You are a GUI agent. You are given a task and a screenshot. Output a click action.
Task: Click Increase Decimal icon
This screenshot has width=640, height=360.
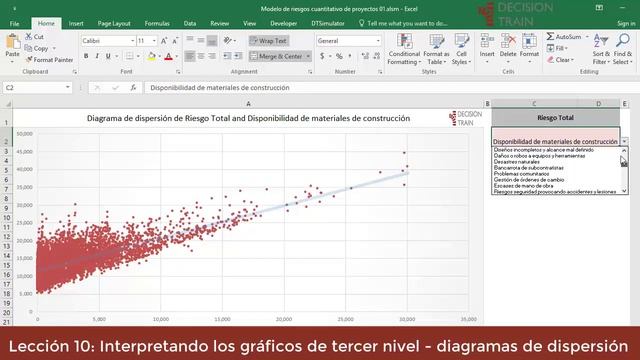365,56
